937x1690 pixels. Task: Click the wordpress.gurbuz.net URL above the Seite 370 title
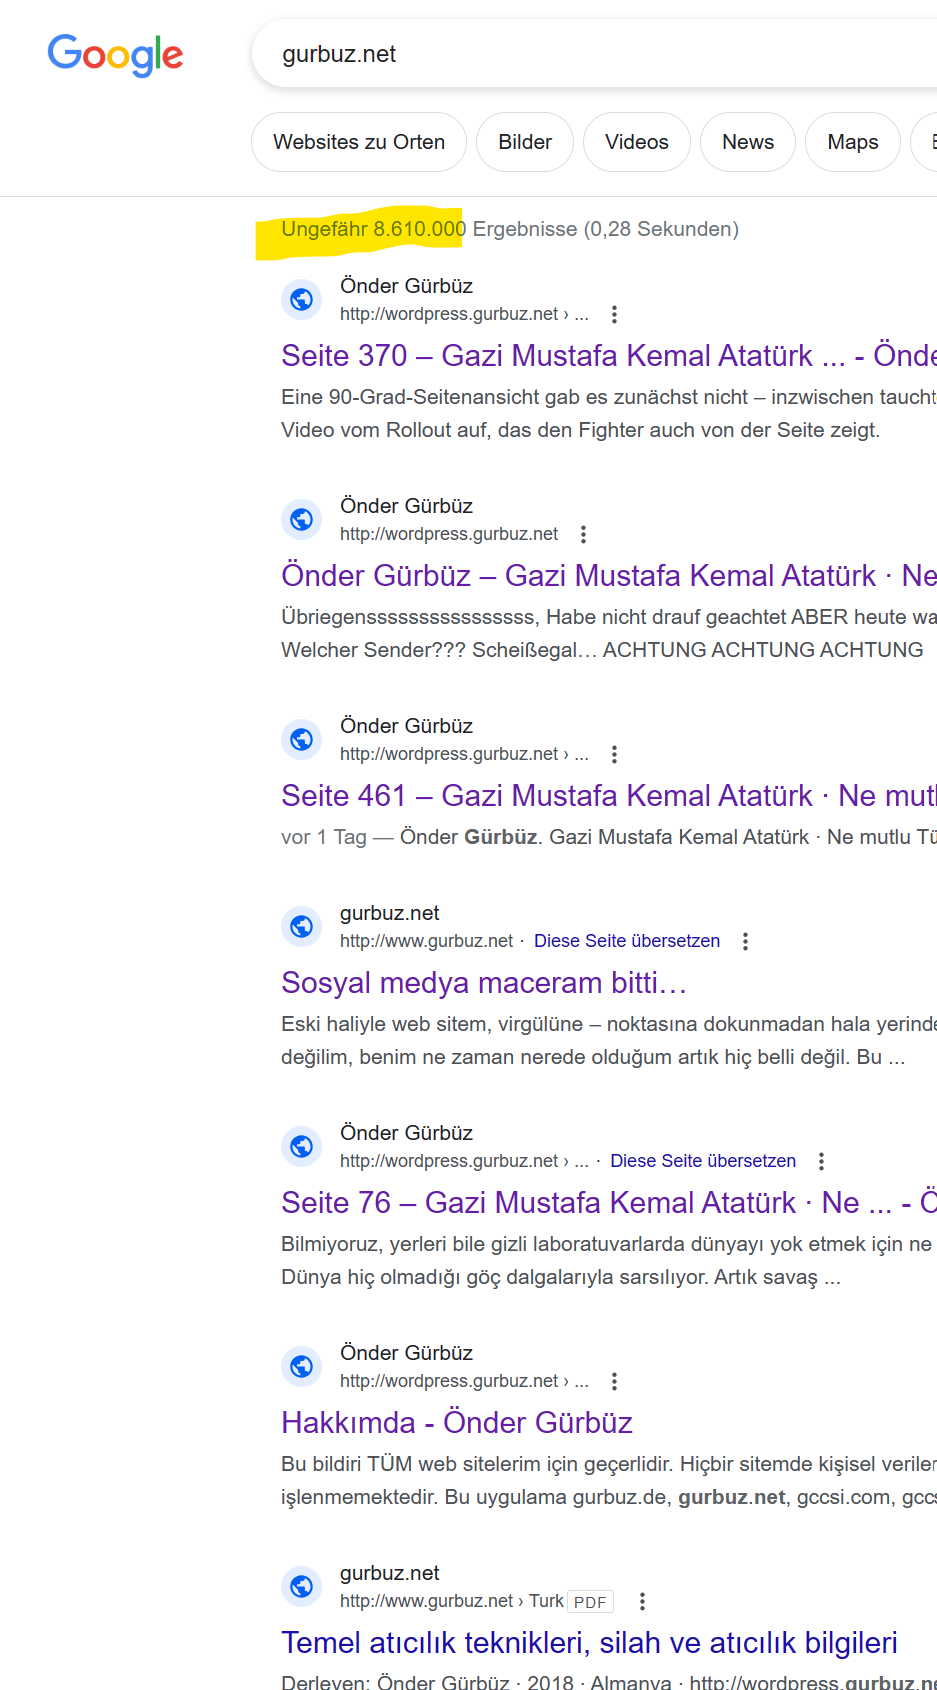[464, 314]
